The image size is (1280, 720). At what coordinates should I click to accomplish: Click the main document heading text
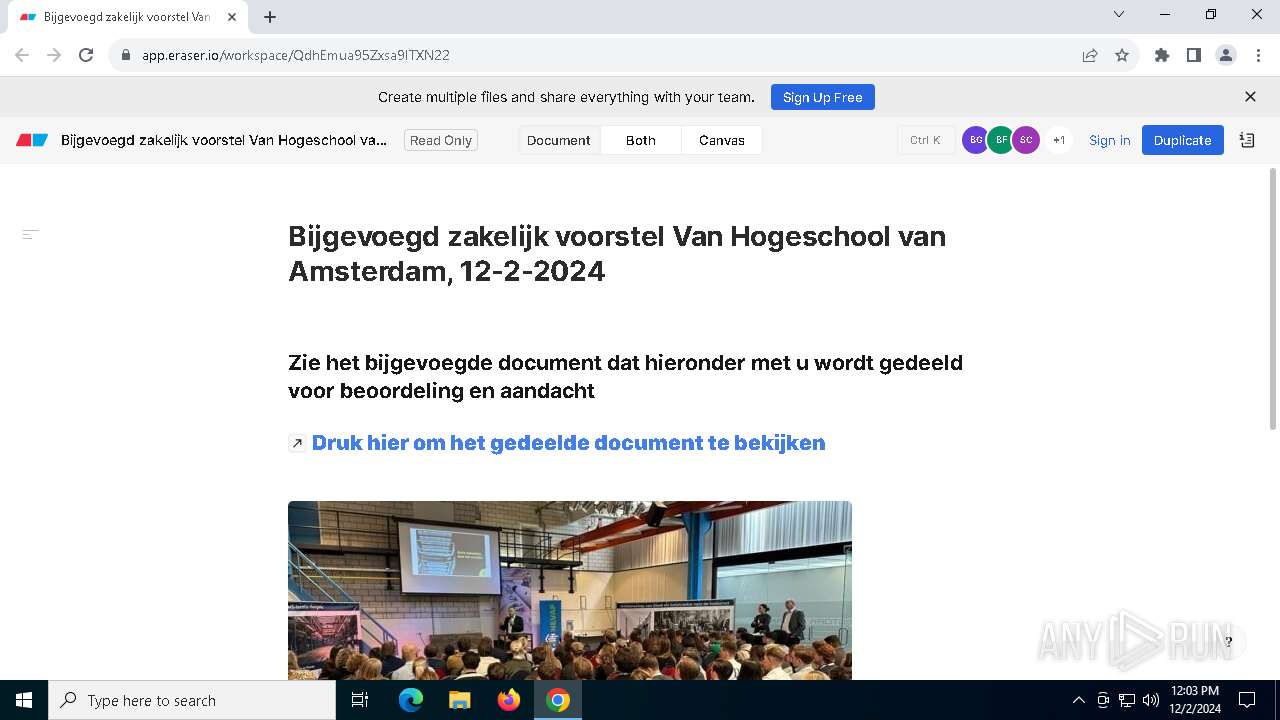point(617,253)
